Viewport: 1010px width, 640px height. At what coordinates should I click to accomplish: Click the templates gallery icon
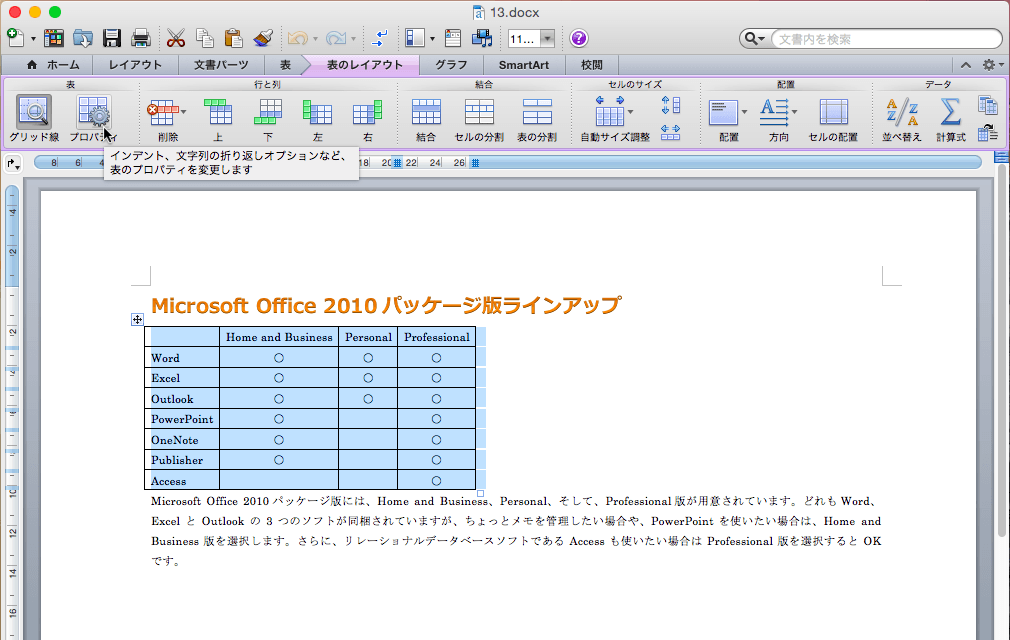53,39
